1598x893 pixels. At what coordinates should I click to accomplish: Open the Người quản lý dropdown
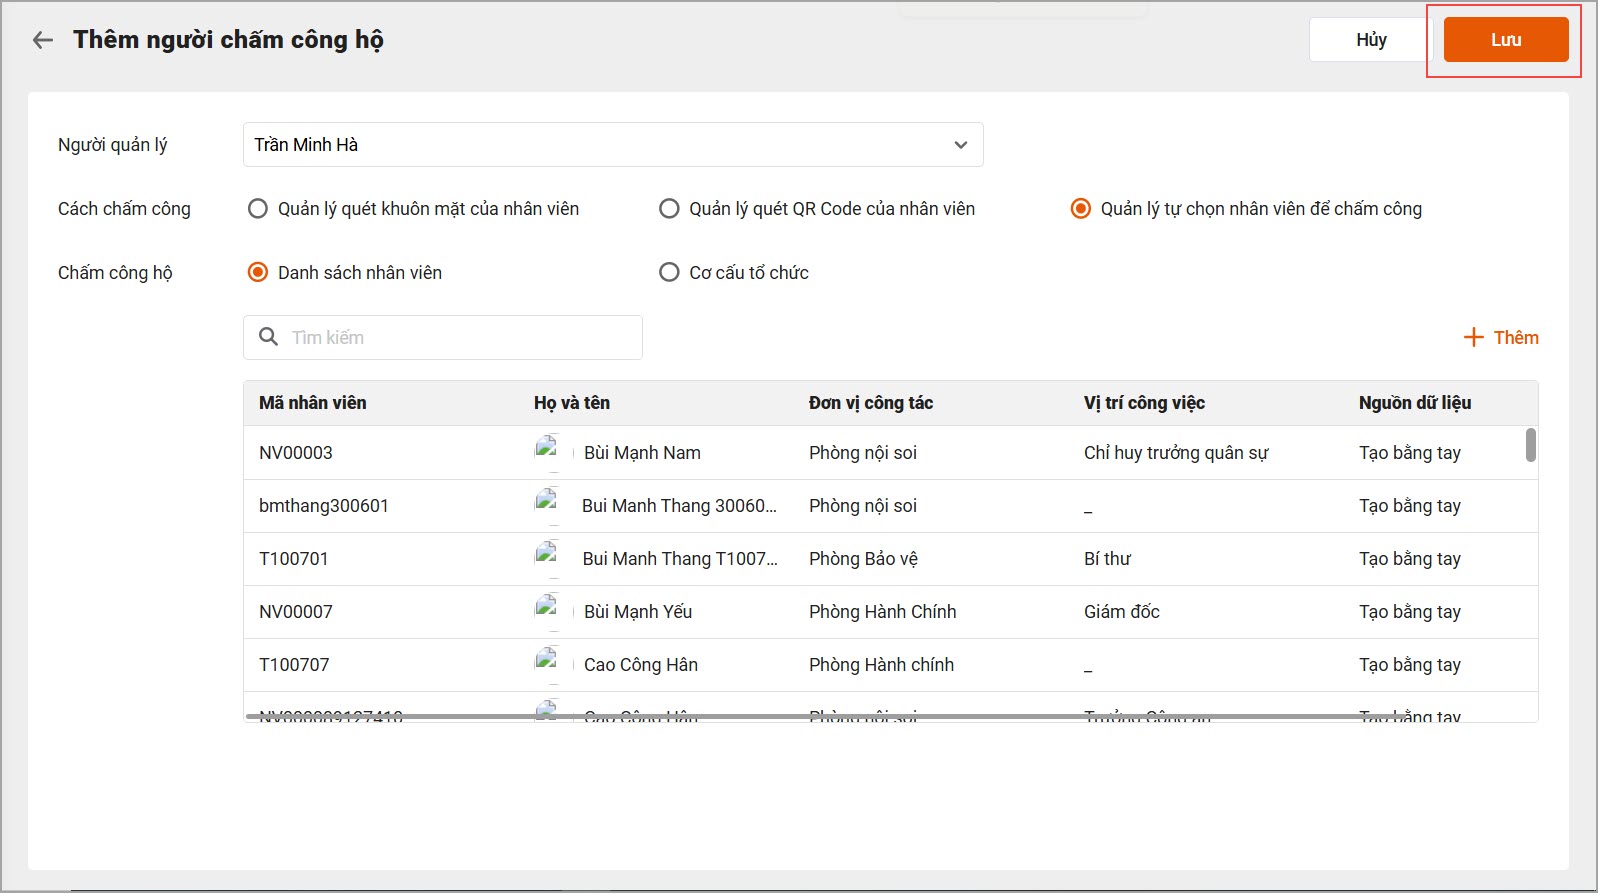click(x=612, y=145)
